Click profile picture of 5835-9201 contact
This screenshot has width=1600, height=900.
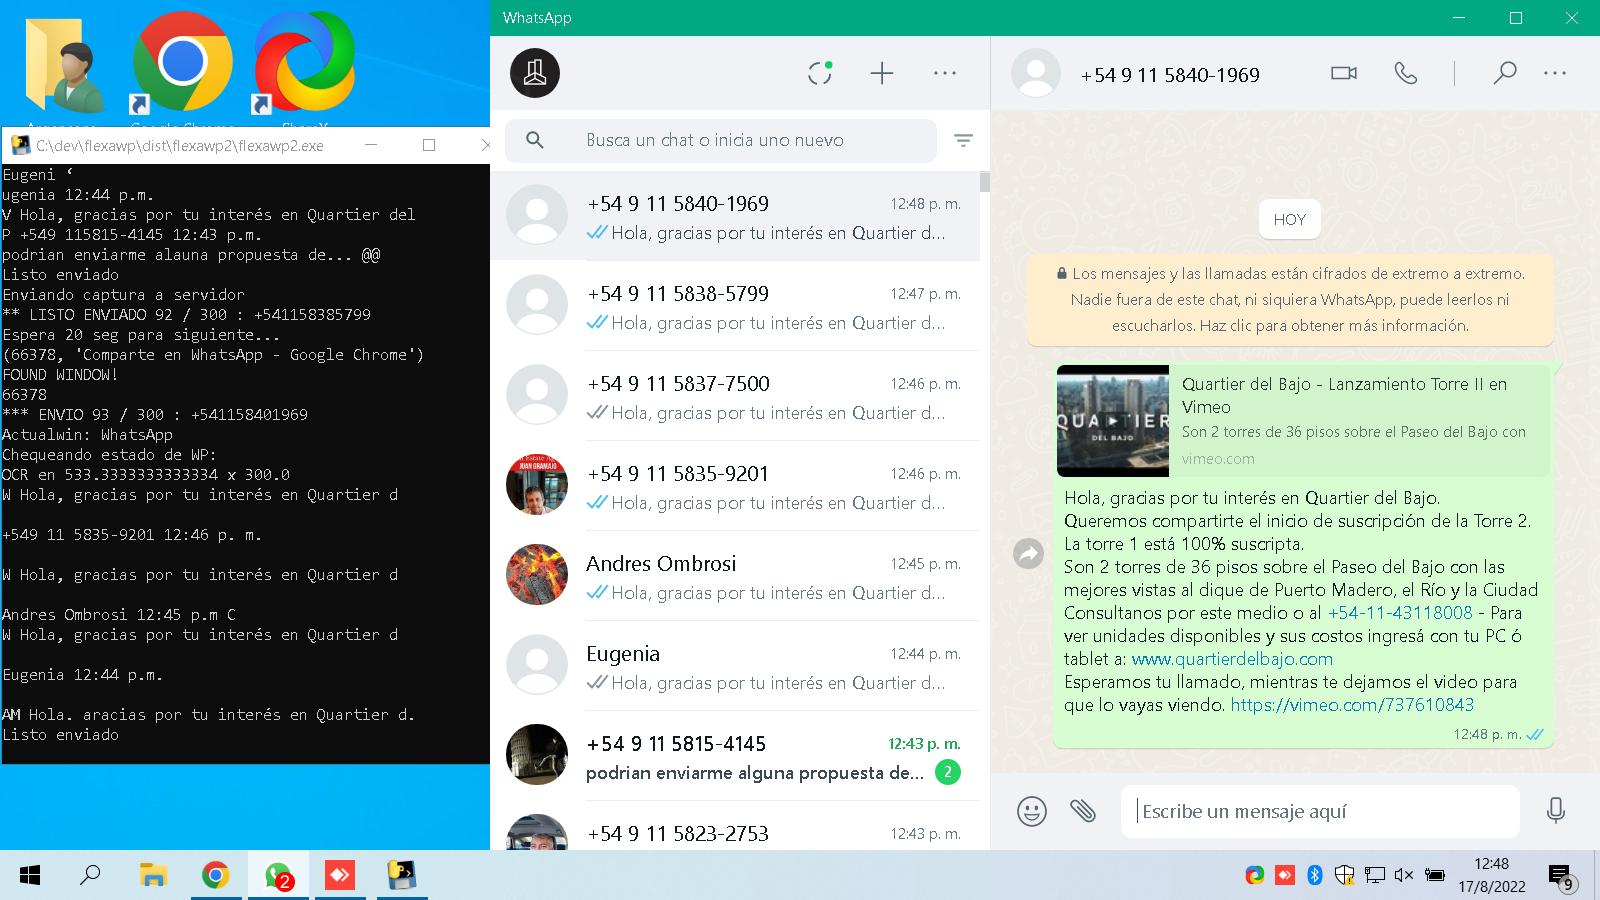[537, 485]
